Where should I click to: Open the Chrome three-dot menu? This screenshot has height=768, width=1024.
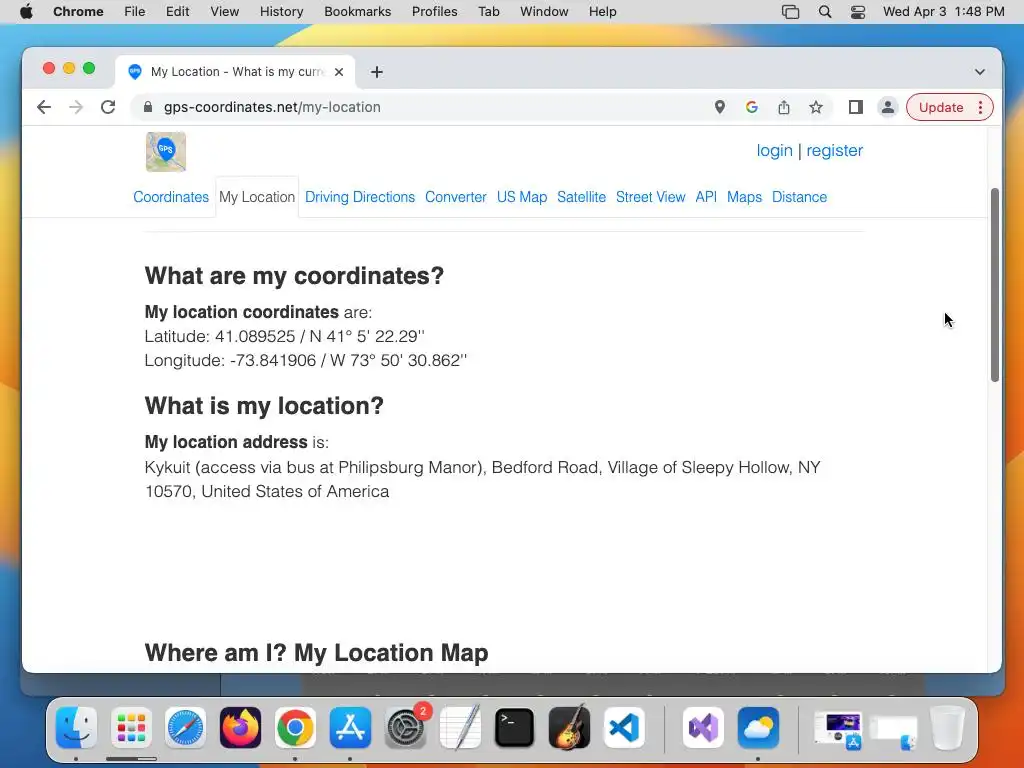(x=981, y=107)
